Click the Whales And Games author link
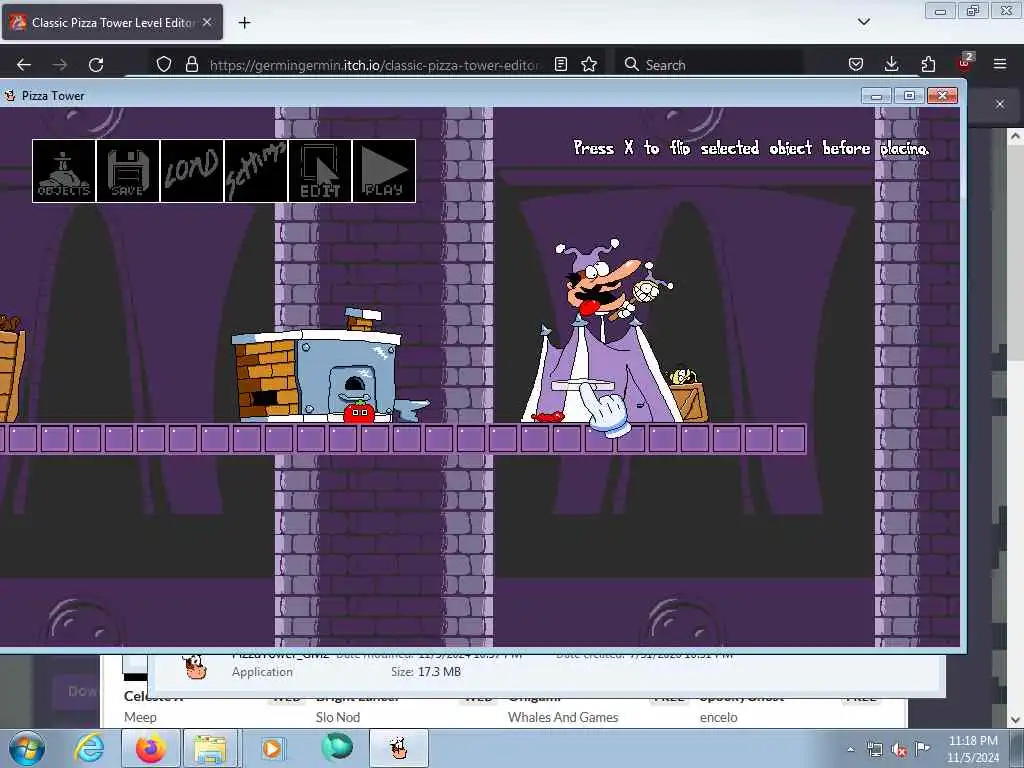Viewport: 1024px width, 768px height. 563,717
